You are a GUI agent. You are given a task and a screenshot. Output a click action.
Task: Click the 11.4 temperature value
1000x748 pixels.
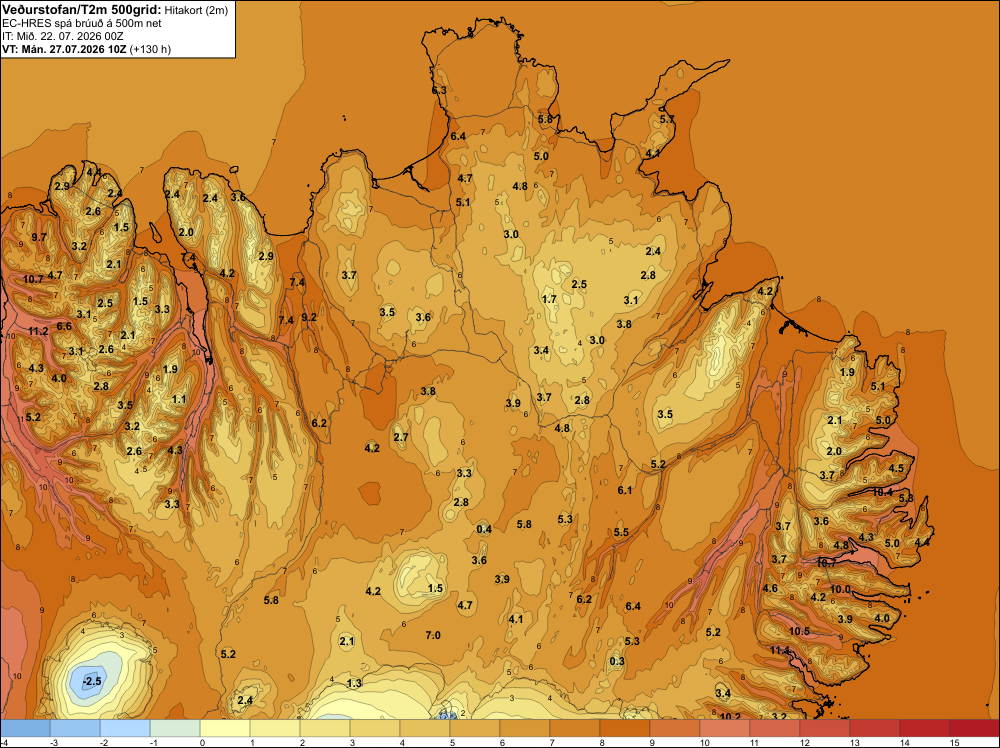pos(779,650)
